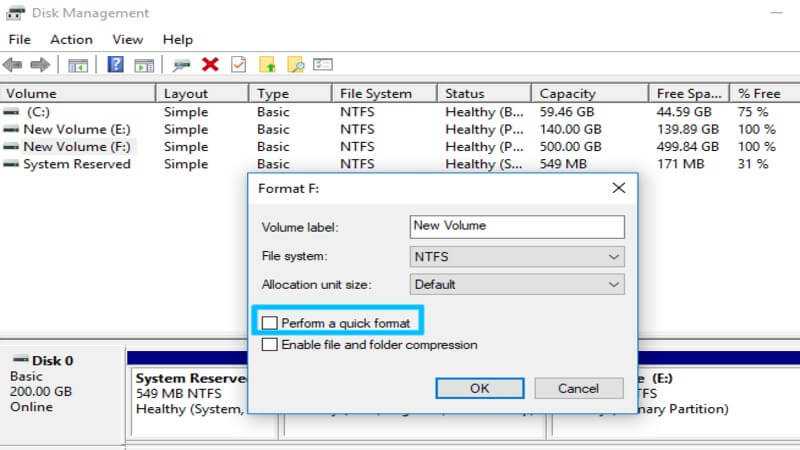800x450 pixels.
Task: Minimize the Disk Management window
Action: (x=777, y=13)
